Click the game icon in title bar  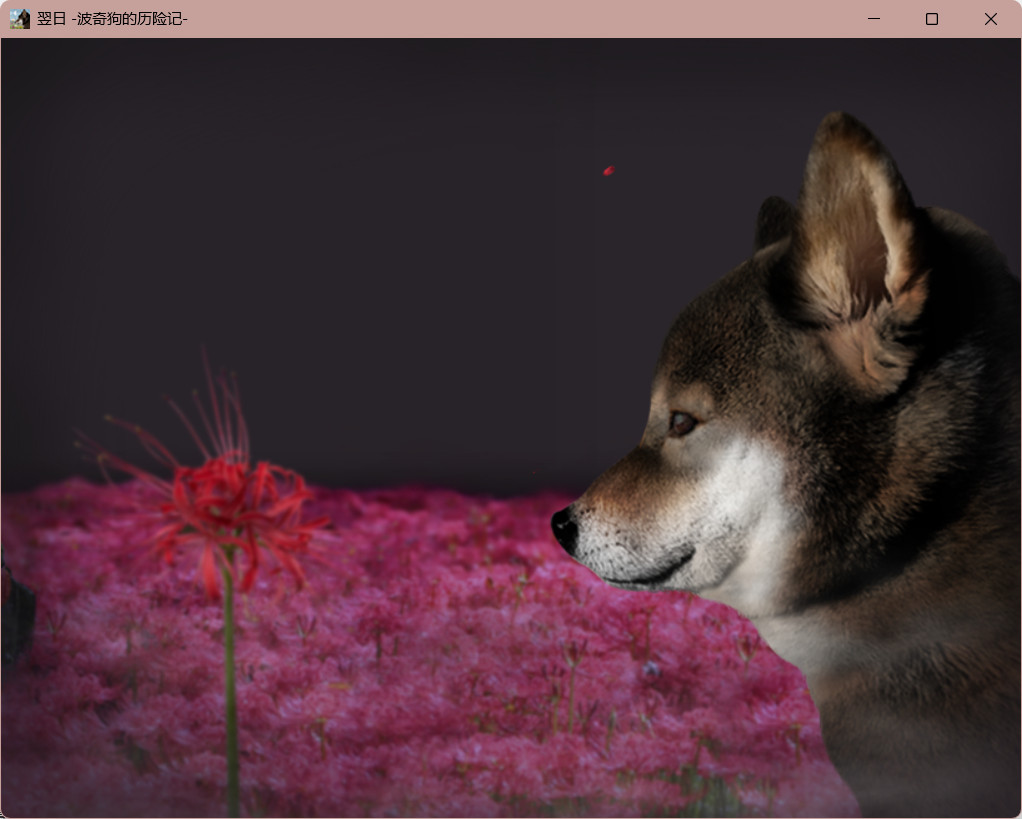point(19,19)
